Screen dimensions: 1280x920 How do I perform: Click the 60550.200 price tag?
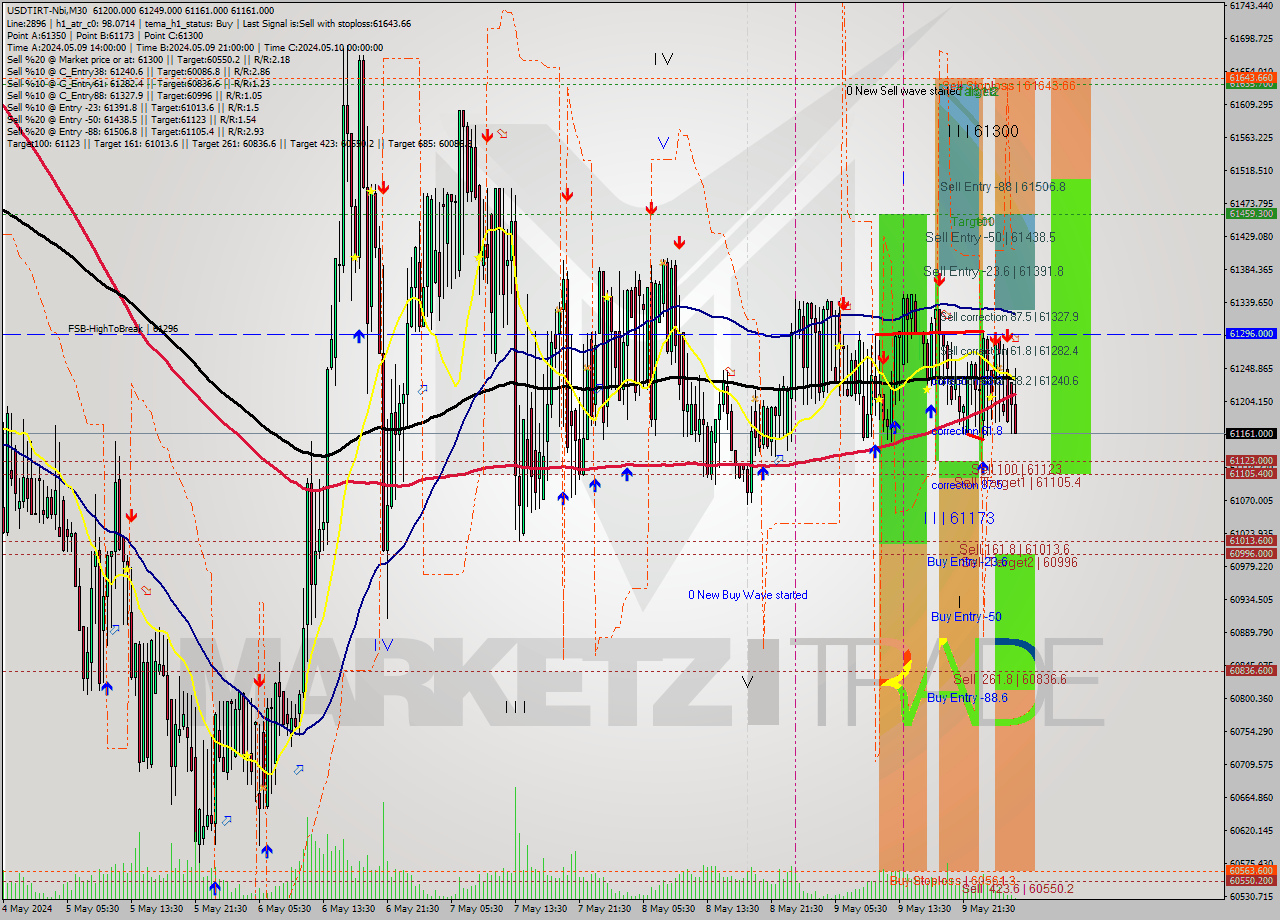point(1250,881)
